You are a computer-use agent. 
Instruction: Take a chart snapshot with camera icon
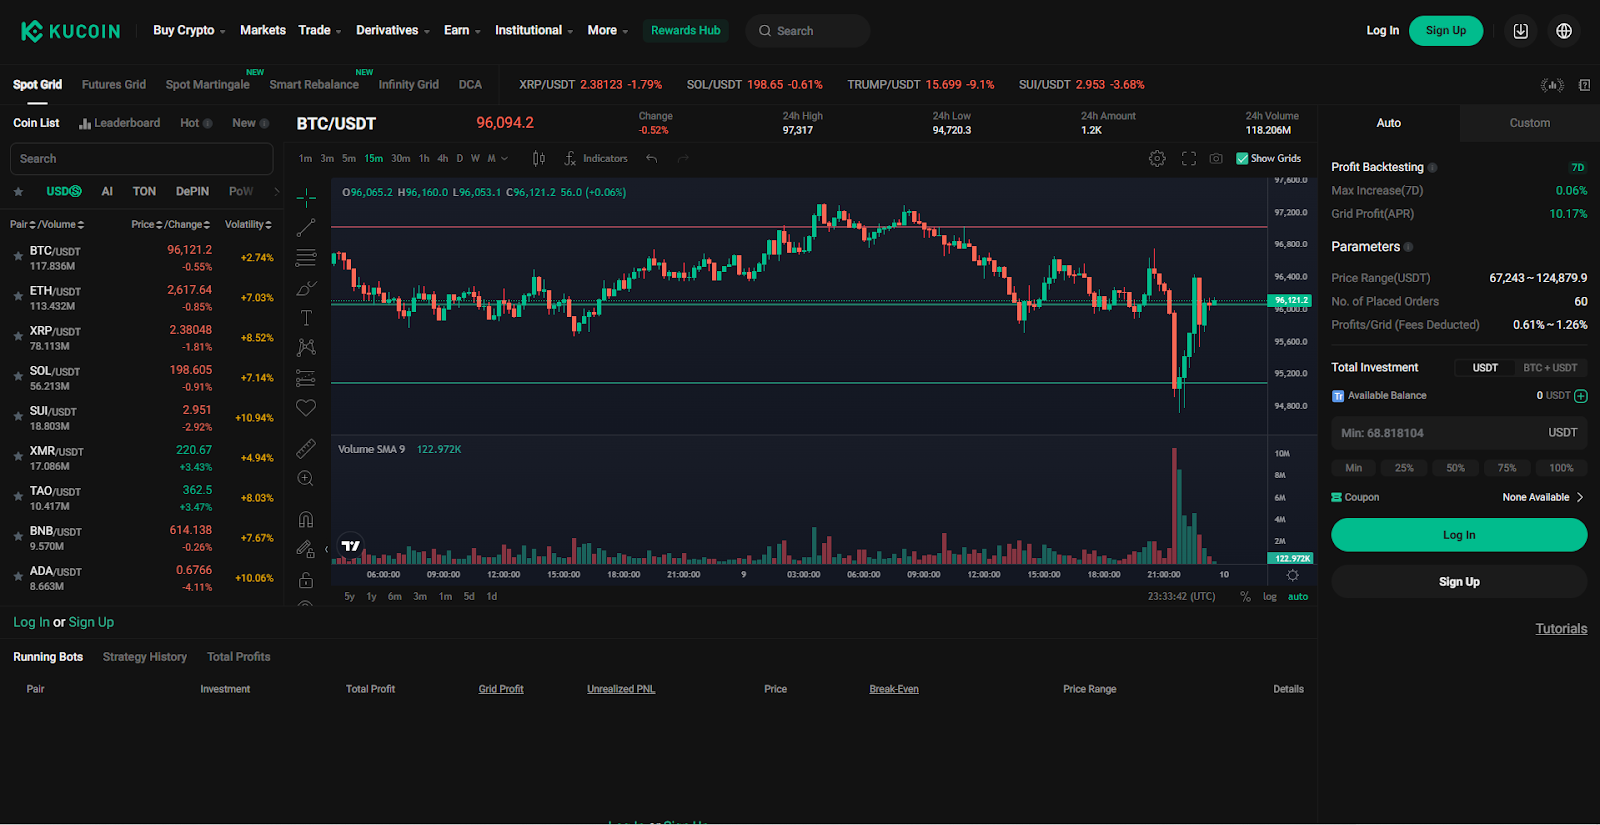pyautogui.click(x=1216, y=158)
